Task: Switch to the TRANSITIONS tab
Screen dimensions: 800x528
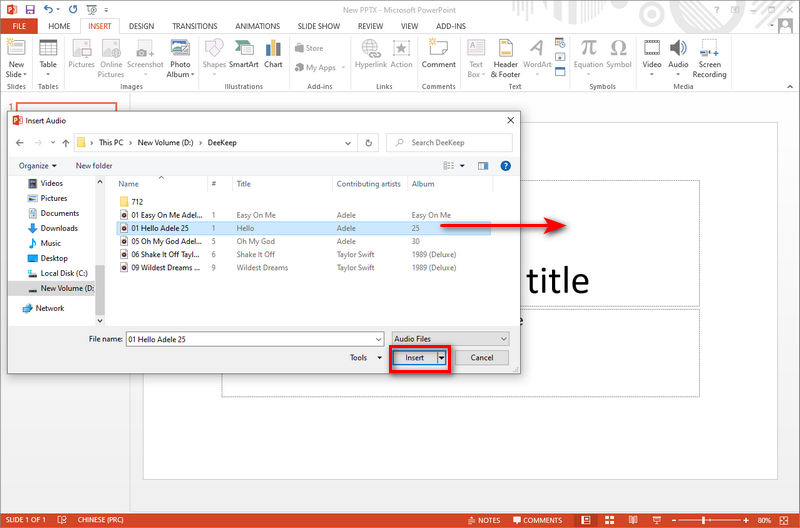Action: [194, 26]
